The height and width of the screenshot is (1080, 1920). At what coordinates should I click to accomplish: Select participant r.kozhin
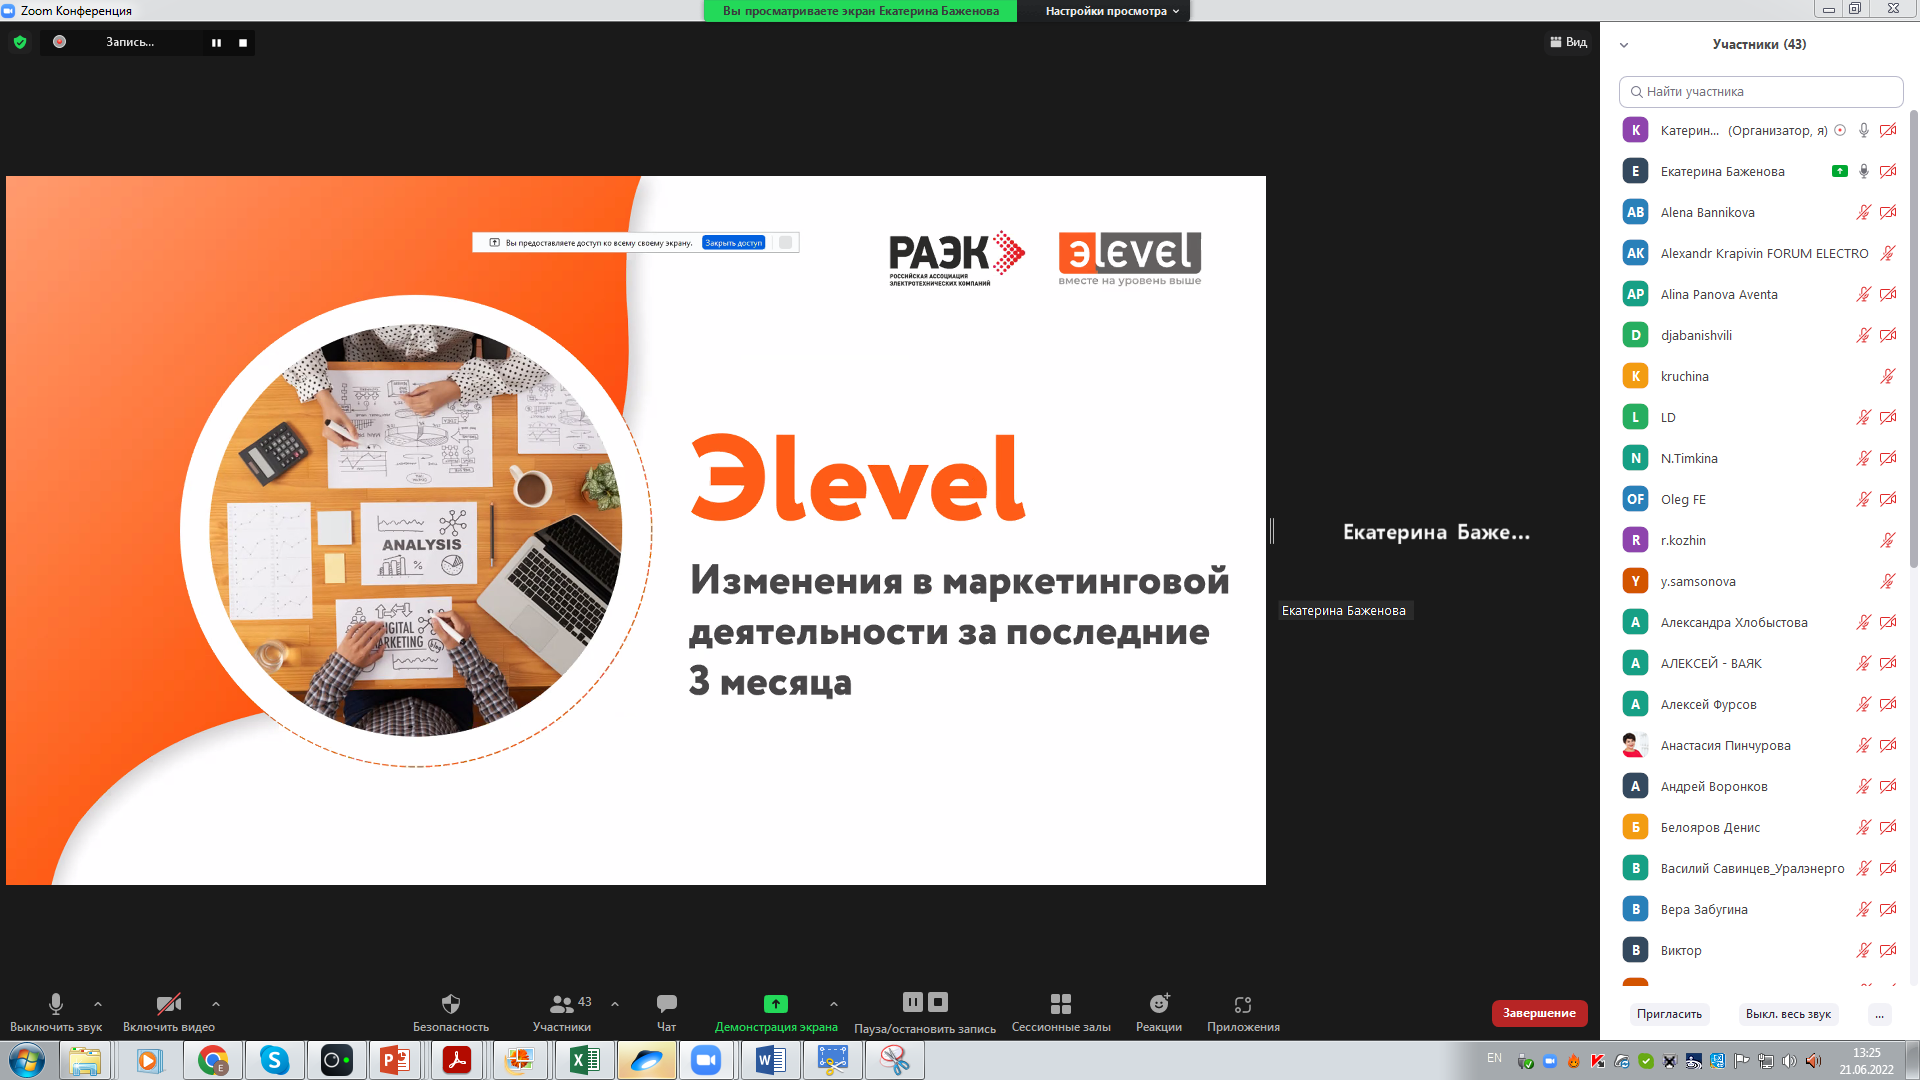(x=1760, y=540)
